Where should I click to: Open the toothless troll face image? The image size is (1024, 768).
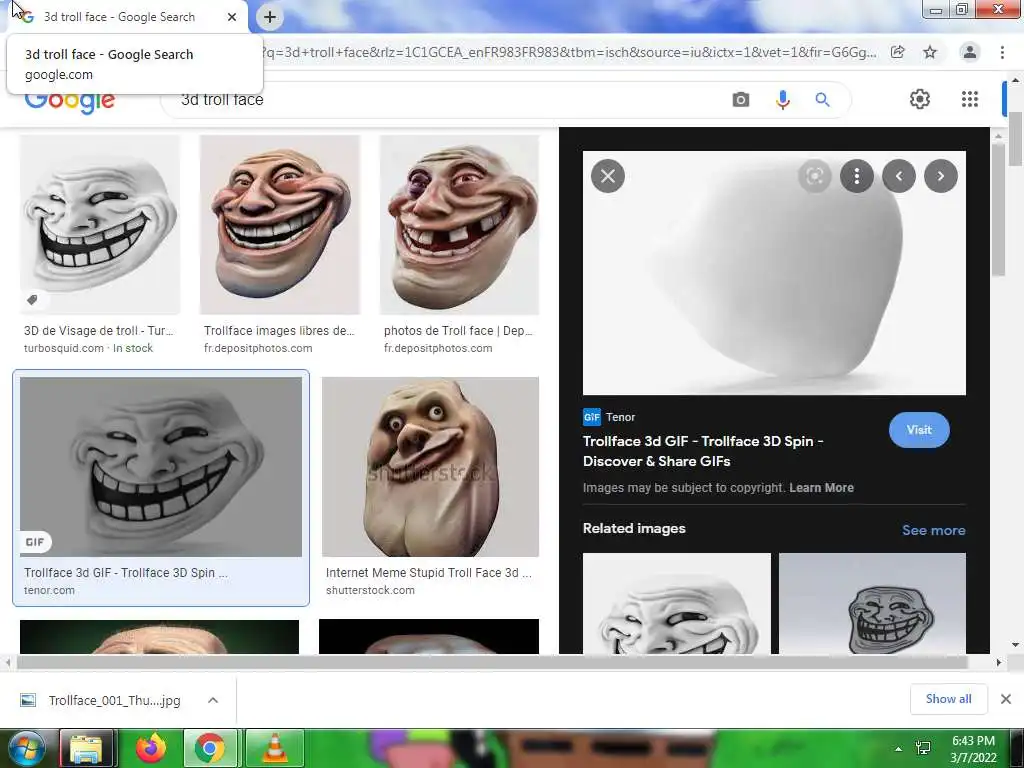tap(460, 225)
